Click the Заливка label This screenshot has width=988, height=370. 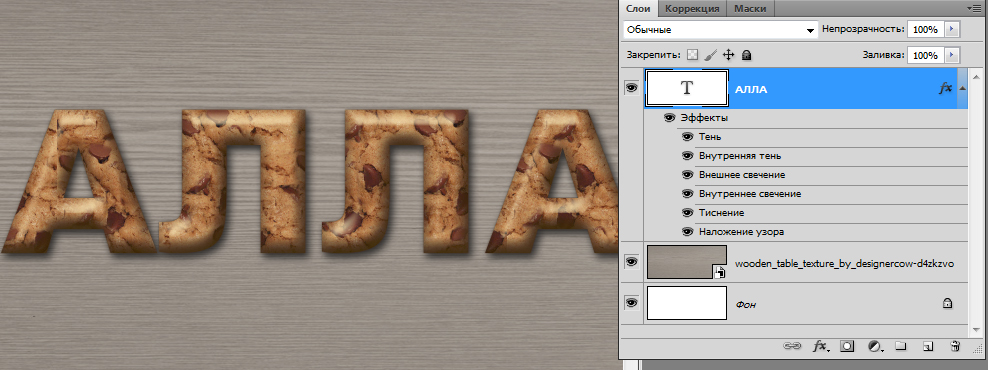coord(883,55)
